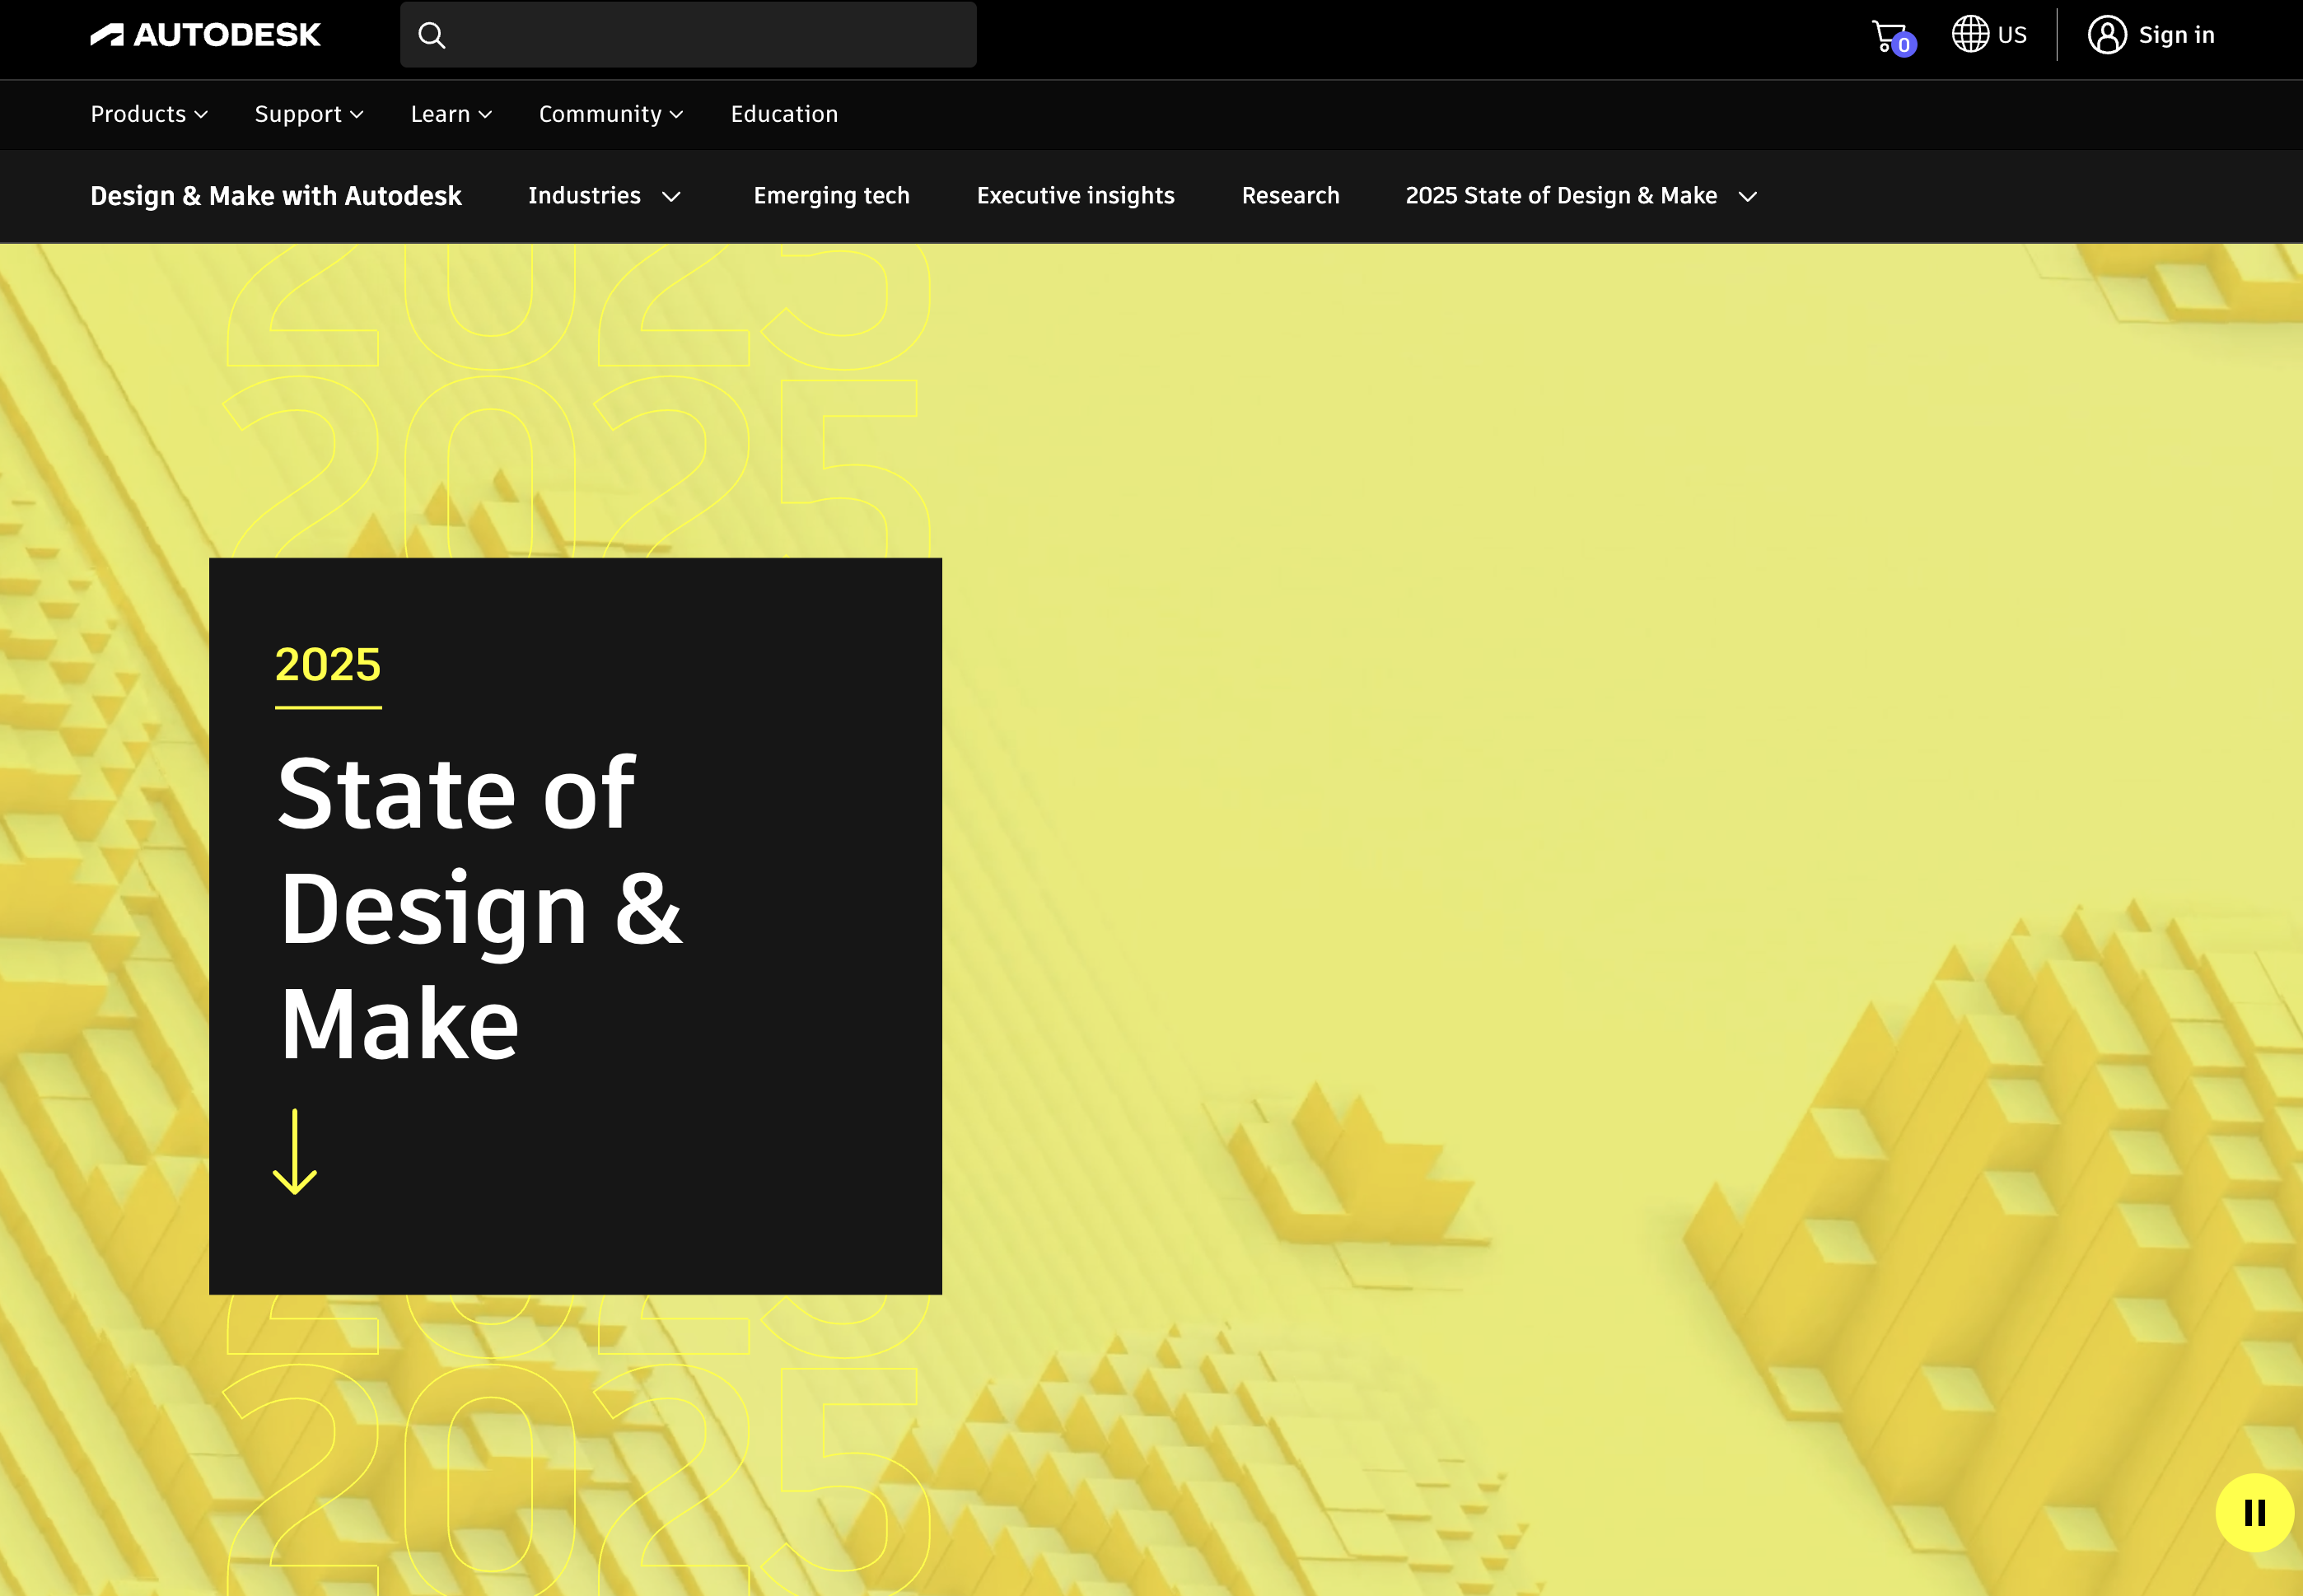Image resolution: width=2303 pixels, height=1596 pixels.
Task: Expand the Products dropdown
Action: pos(148,114)
